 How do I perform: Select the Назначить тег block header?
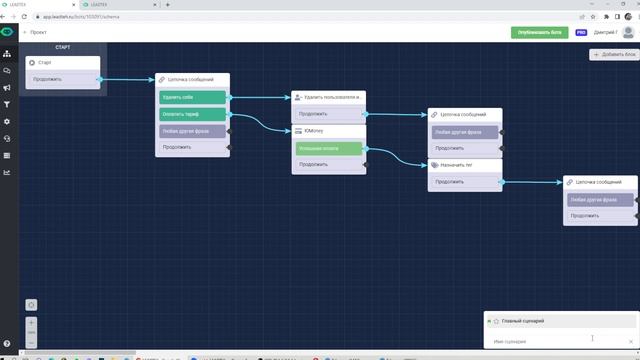[x=465, y=165]
